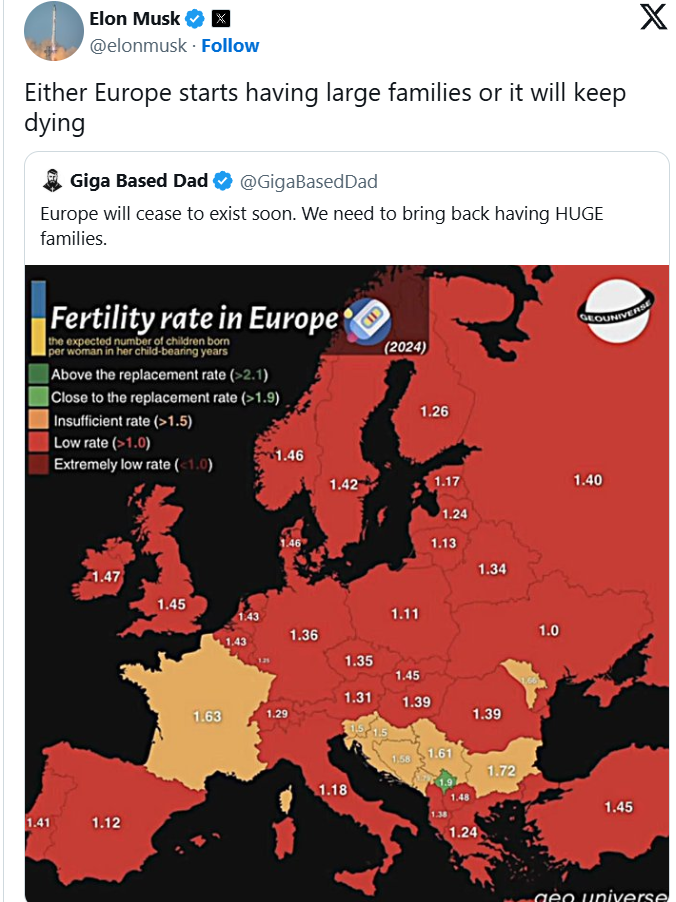
Task: Visit the @GigaBasedDad handle
Action: pyautogui.click(x=308, y=181)
